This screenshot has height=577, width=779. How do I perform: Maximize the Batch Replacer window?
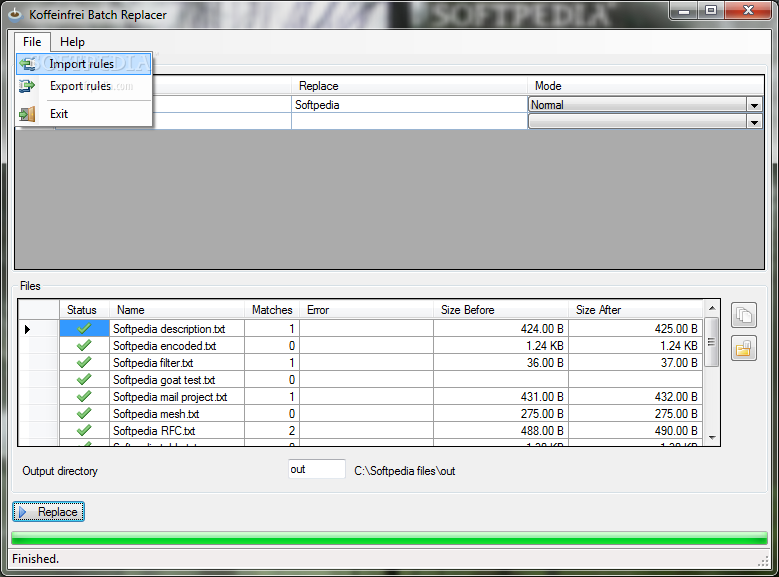point(711,10)
